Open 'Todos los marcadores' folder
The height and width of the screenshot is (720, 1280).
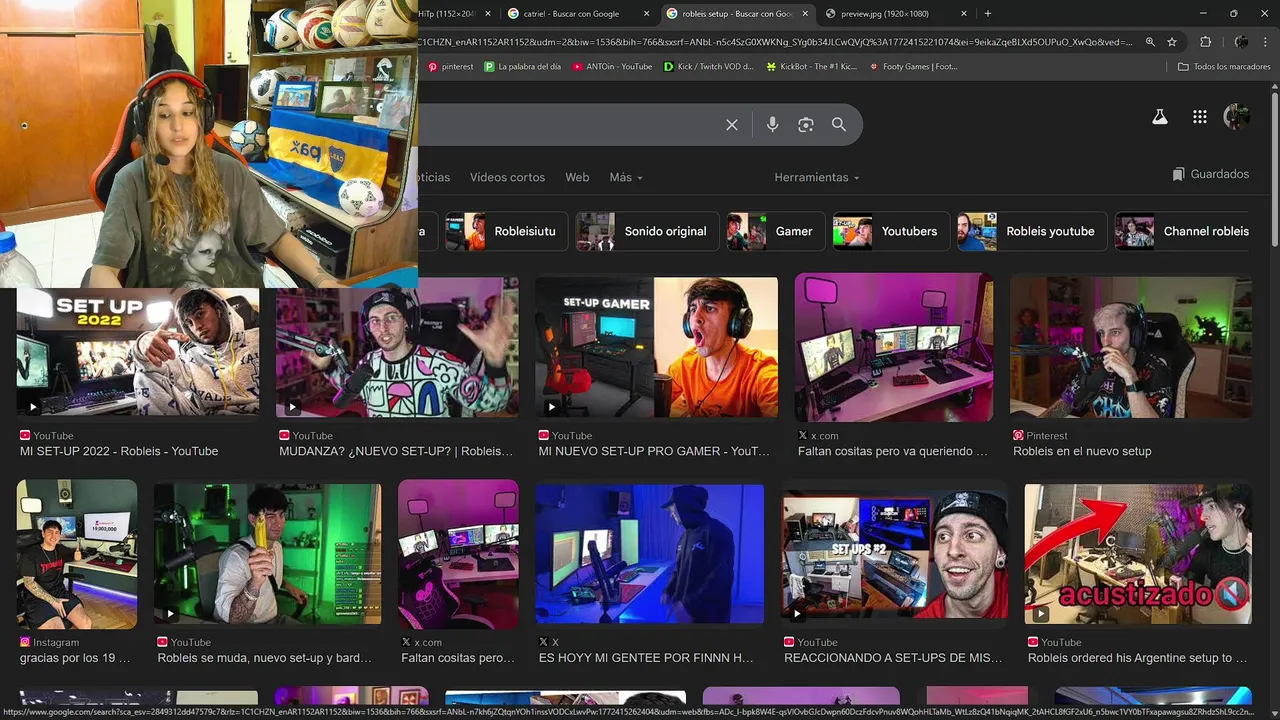point(1223,67)
